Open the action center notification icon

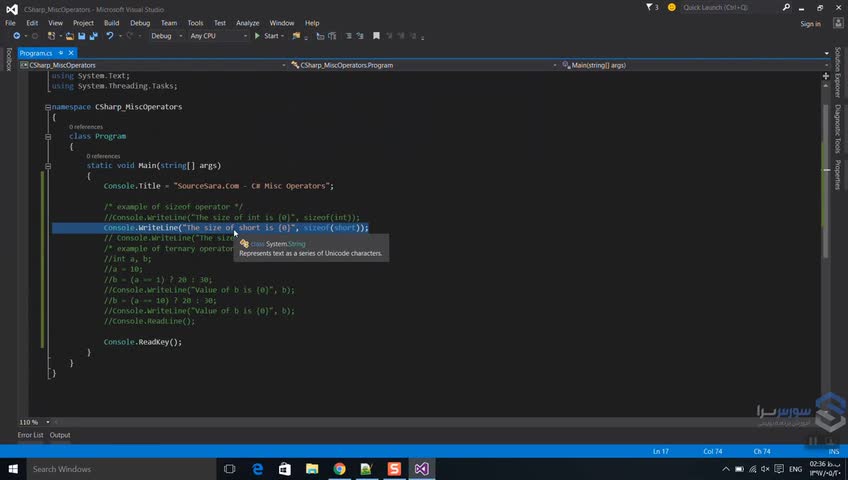coord(779,469)
